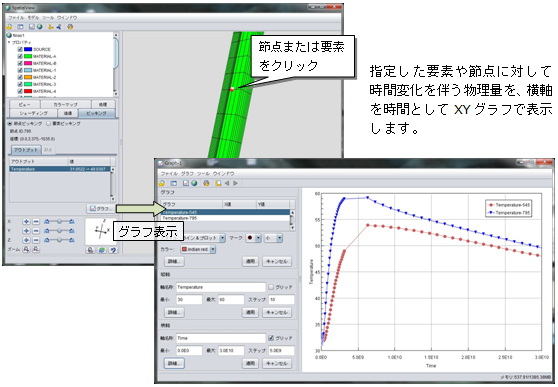Screen dimensions: 558x387
Task: Switch to the カラーマップ tab
Action: click(65, 105)
